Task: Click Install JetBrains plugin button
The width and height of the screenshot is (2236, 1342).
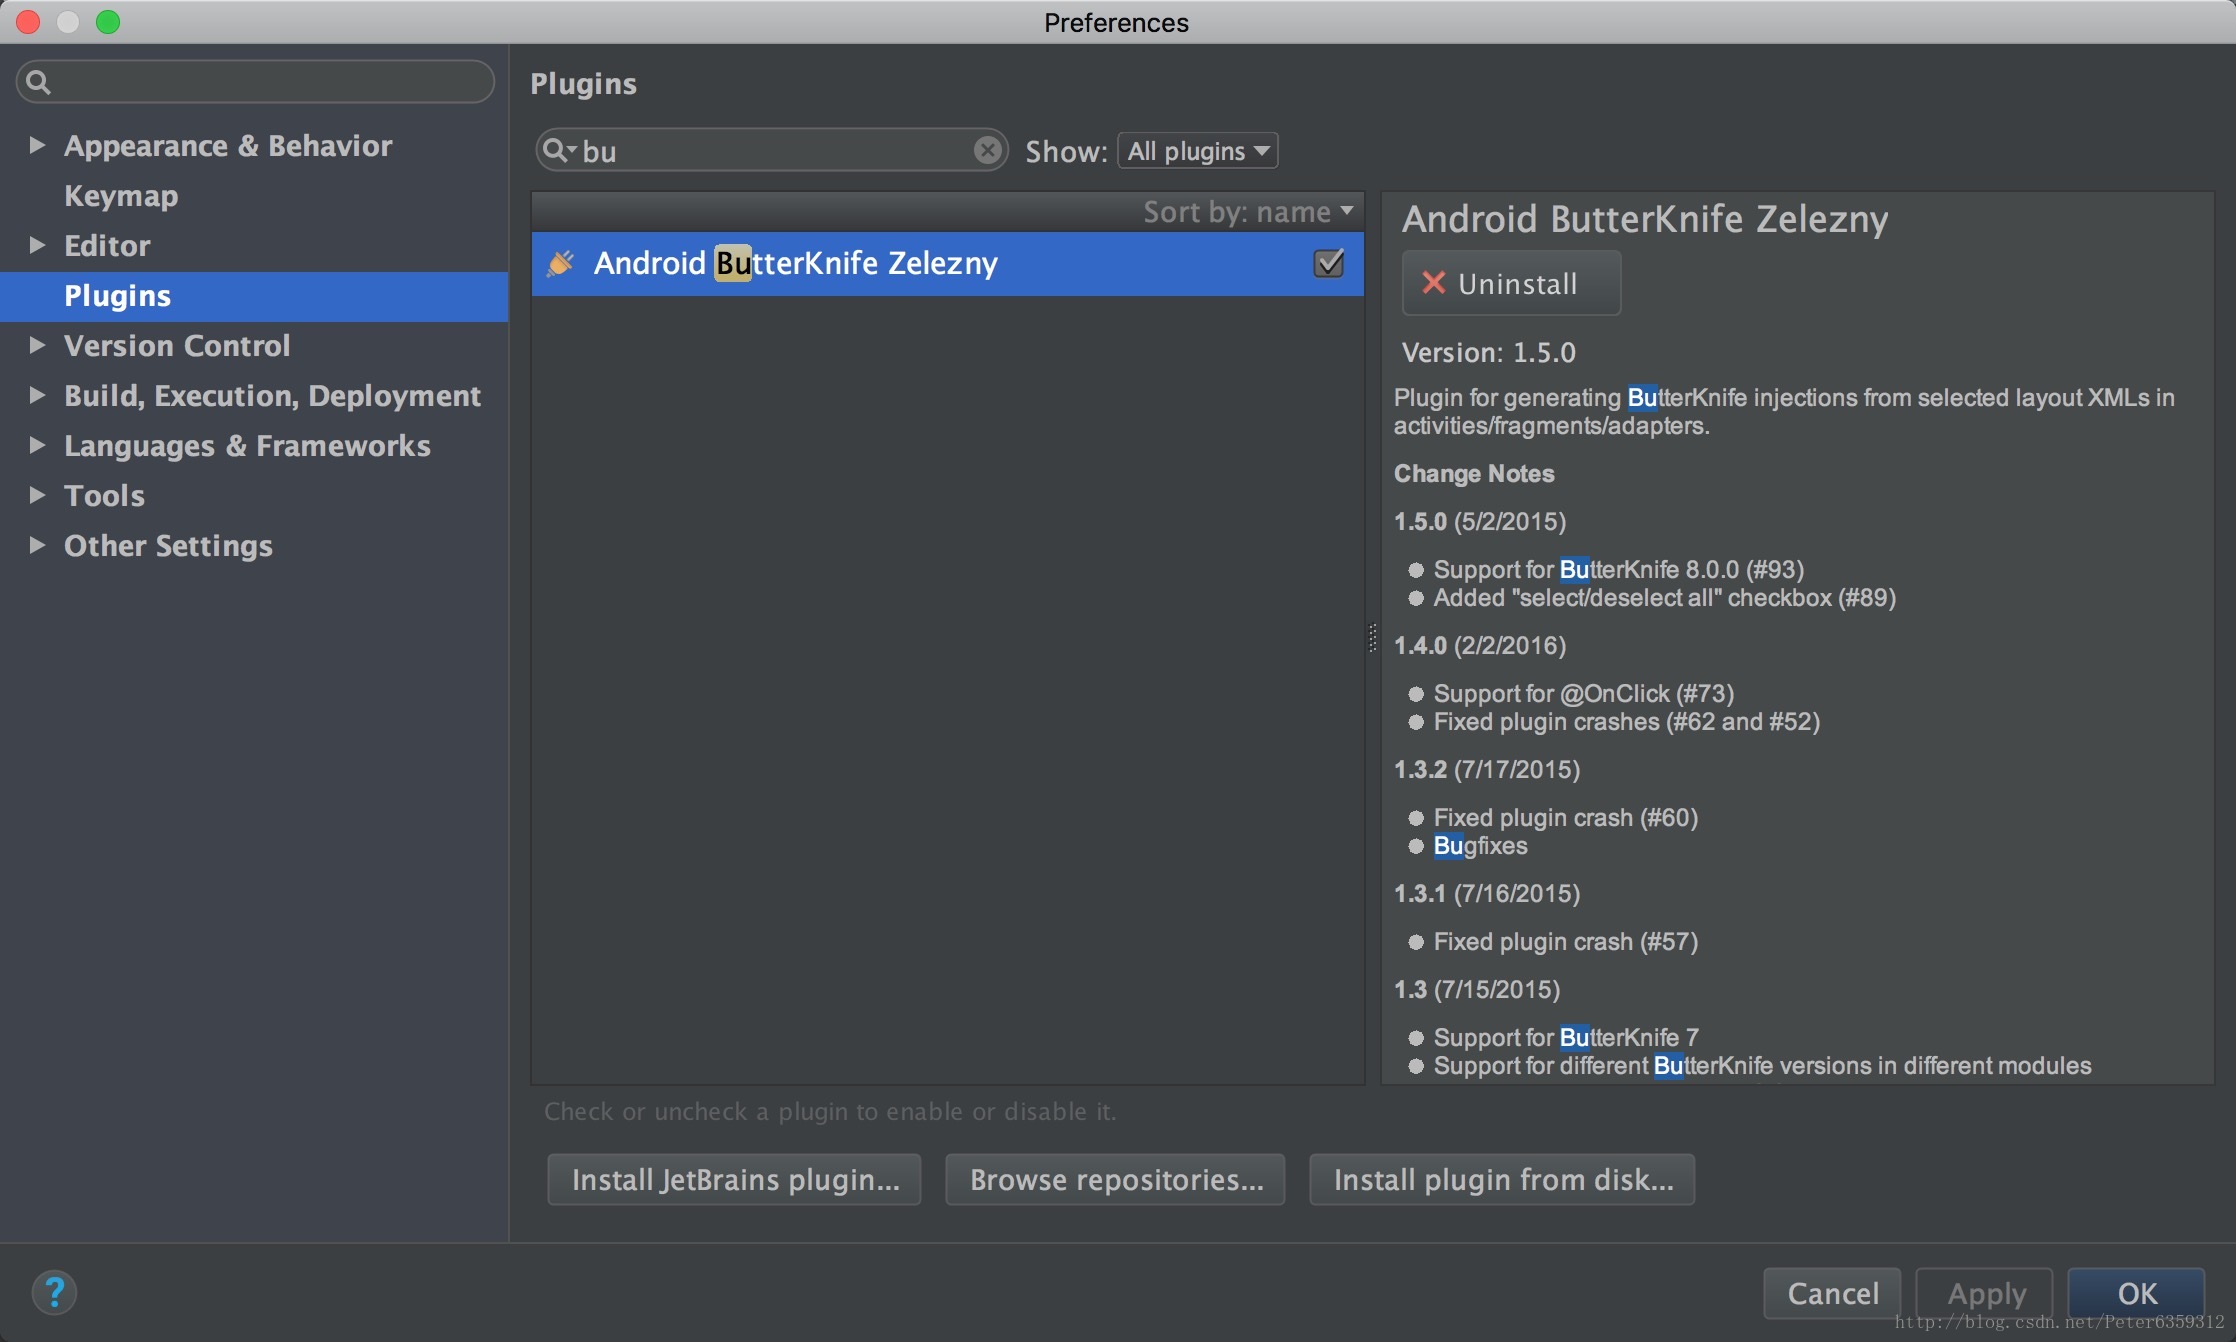Action: point(734,1180)
